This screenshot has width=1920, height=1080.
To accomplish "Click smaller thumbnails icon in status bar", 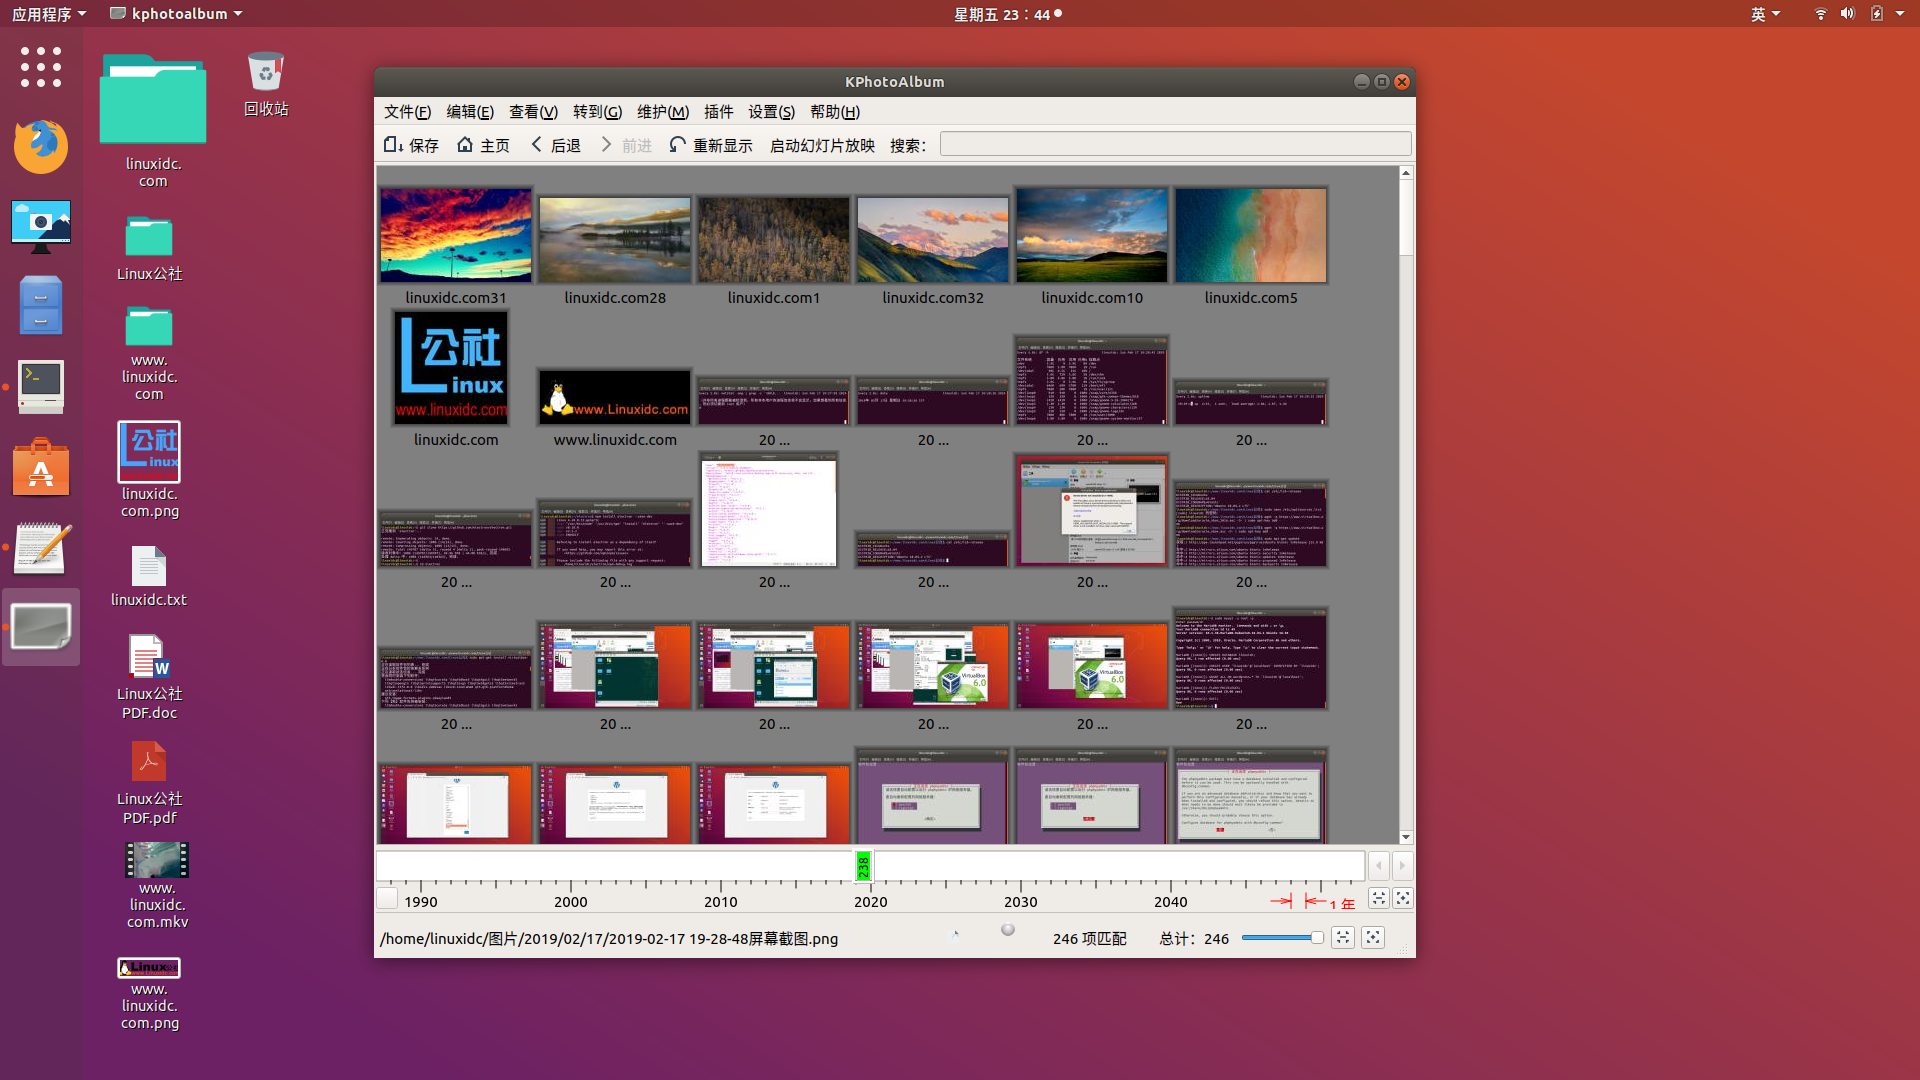I will 1343,938.
